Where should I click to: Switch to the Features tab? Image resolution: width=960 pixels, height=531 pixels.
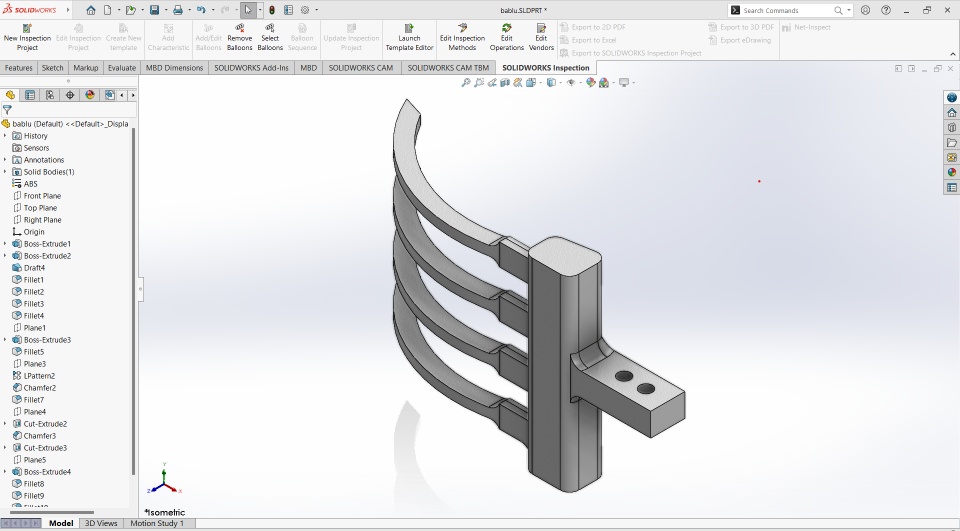click(x=18, y=68)
